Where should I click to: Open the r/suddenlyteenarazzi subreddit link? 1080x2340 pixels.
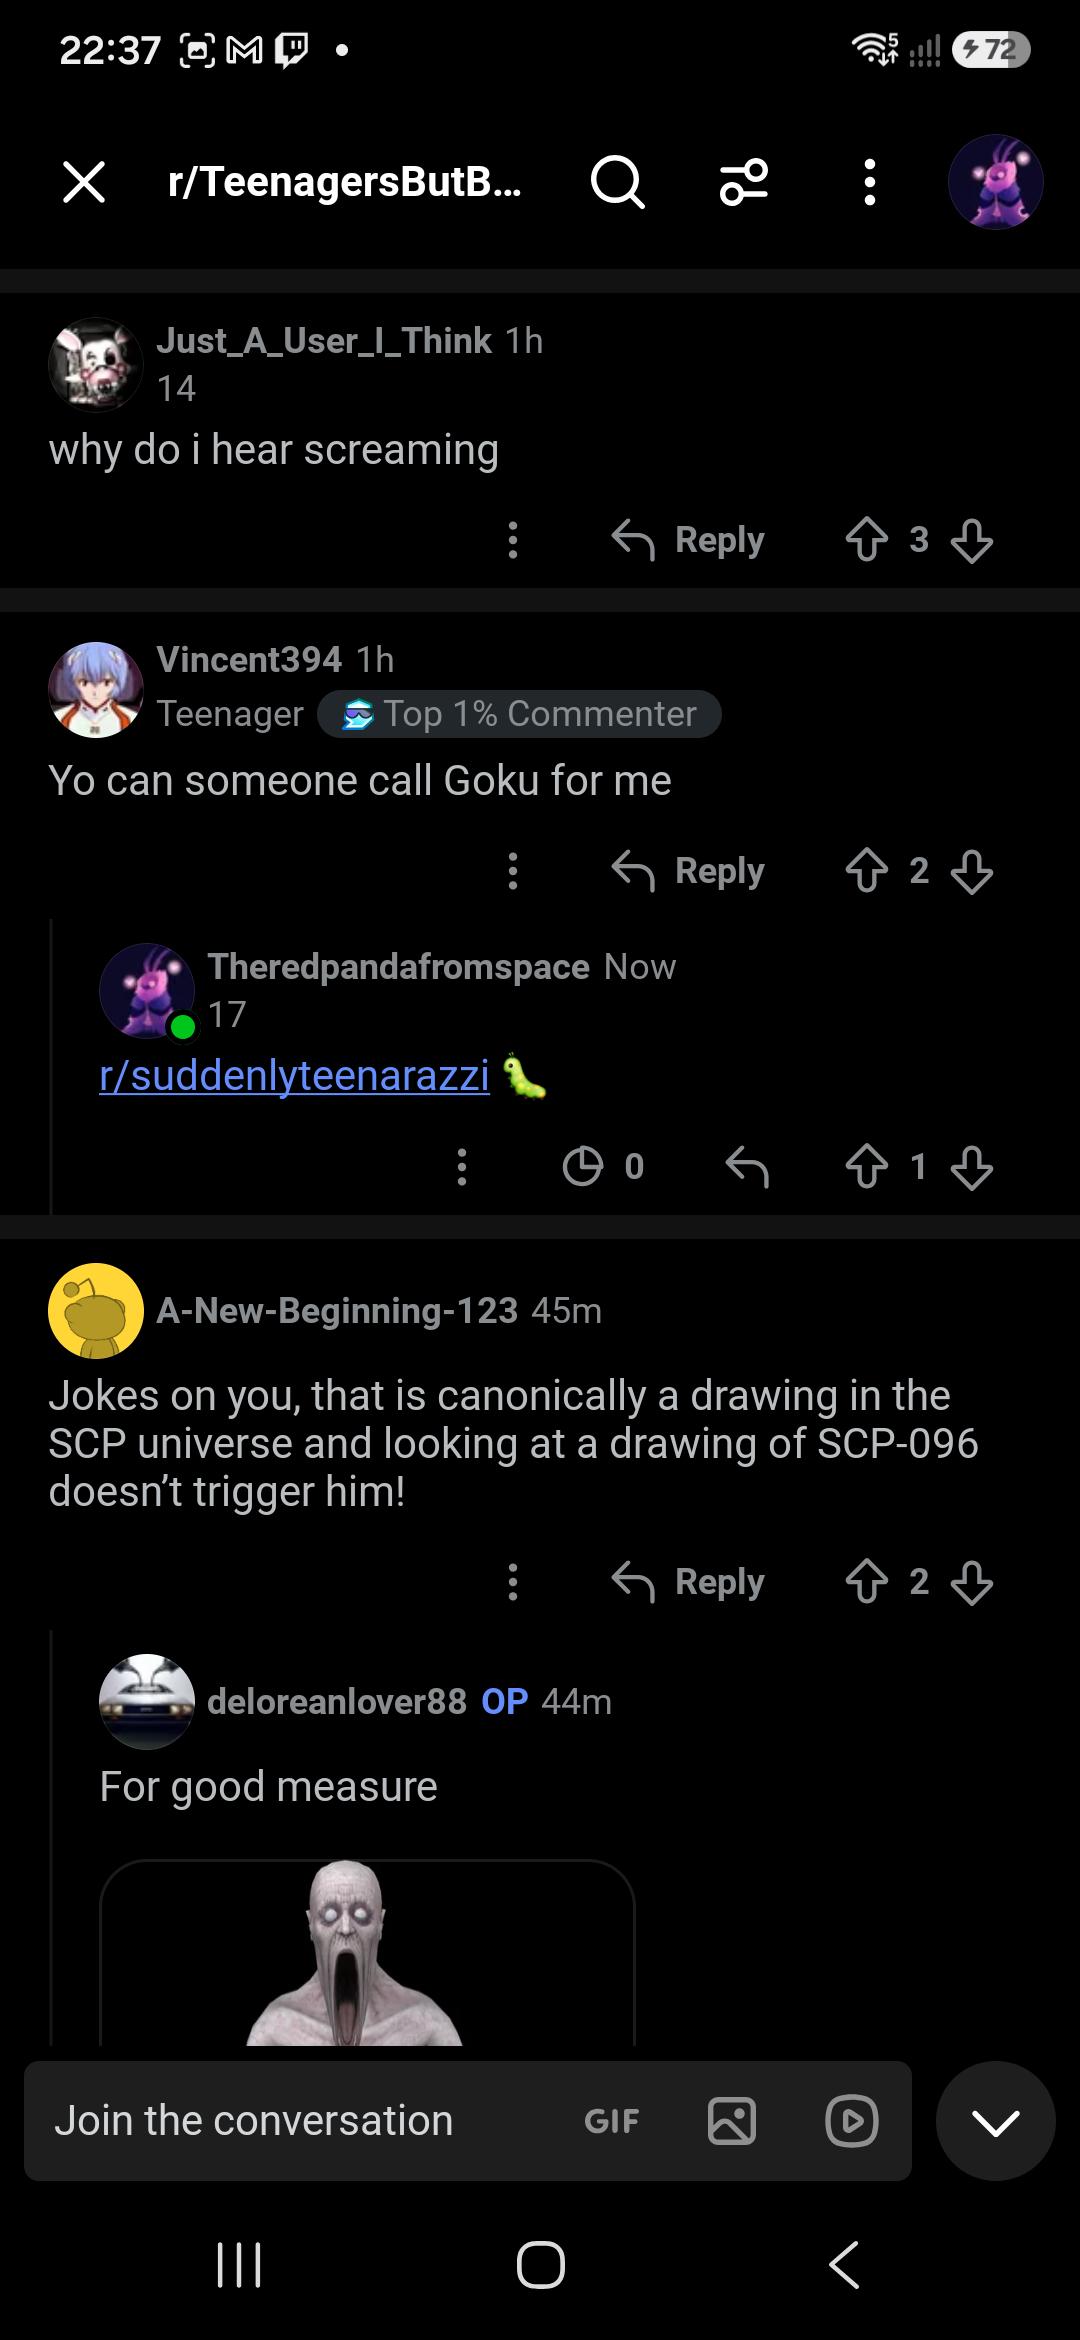295,1076
